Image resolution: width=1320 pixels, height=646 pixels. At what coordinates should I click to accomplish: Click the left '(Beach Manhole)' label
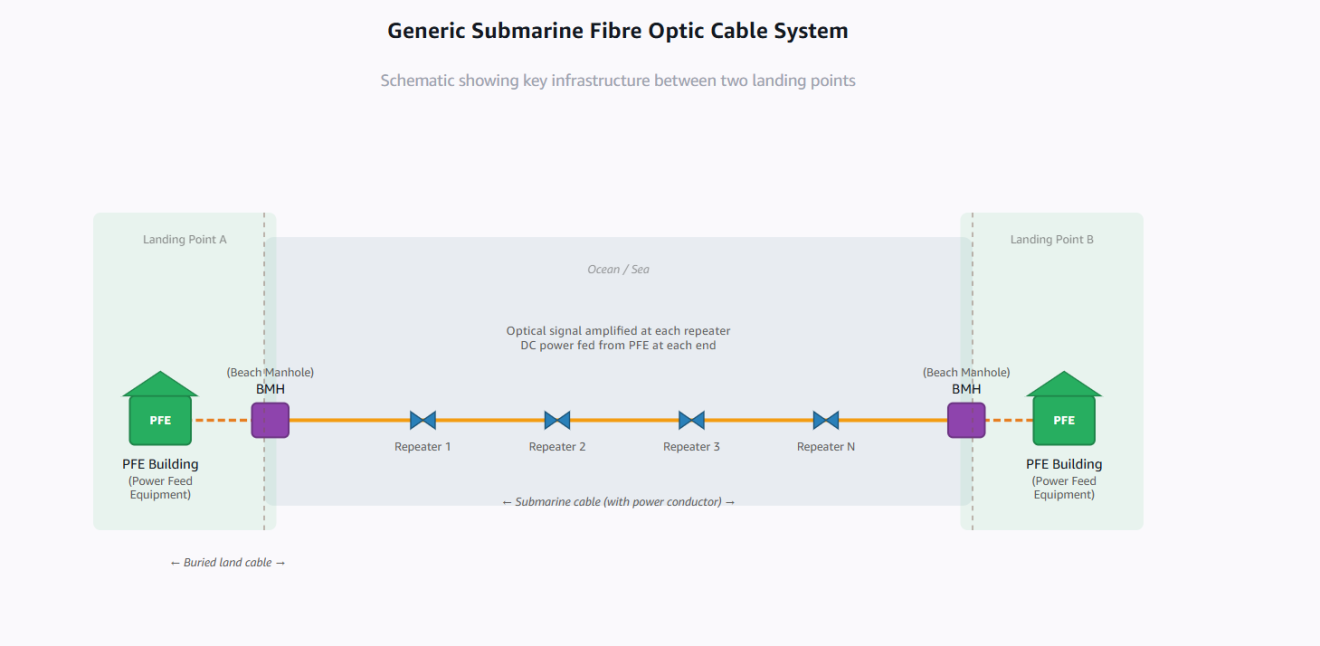point(270,373)
